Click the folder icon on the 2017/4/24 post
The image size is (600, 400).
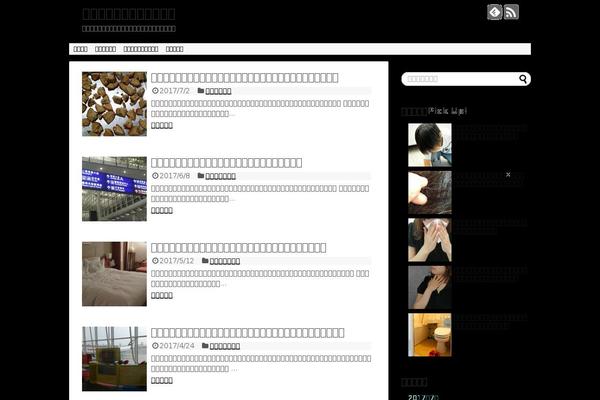coord(205,346)
